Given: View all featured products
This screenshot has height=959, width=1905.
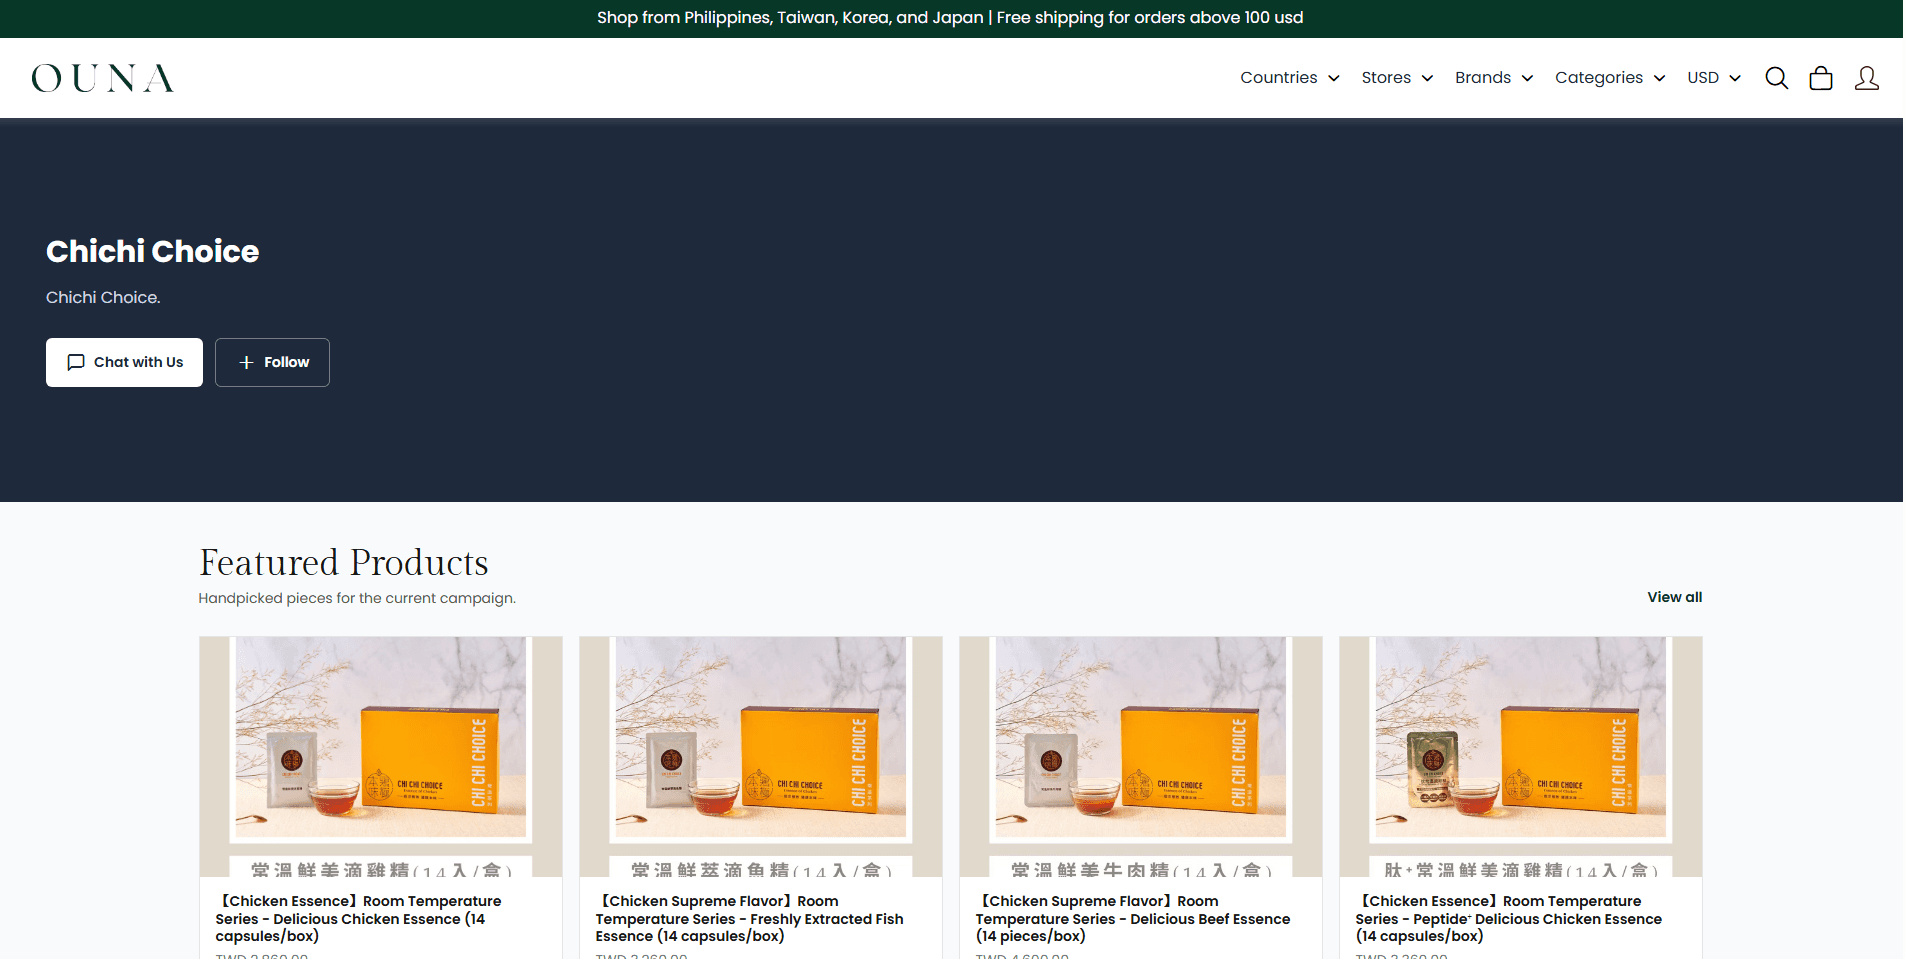Looking at the screenshot, I should [1674, 597].
